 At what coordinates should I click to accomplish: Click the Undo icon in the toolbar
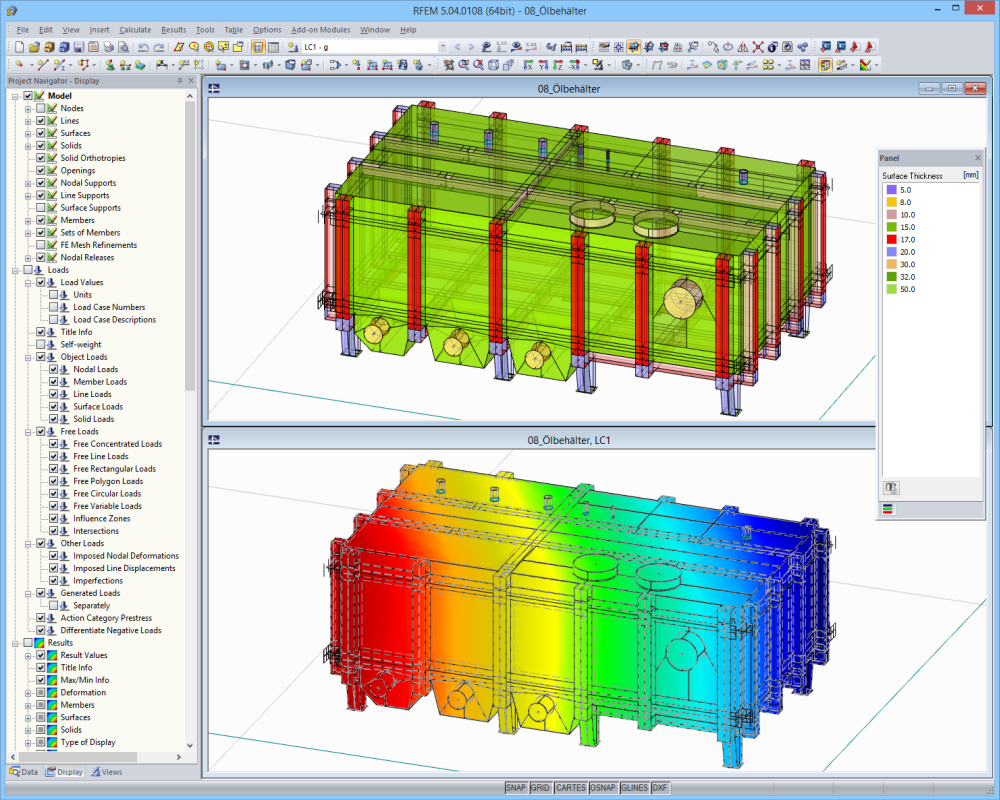pyautogui.click(x=142, y=46)
